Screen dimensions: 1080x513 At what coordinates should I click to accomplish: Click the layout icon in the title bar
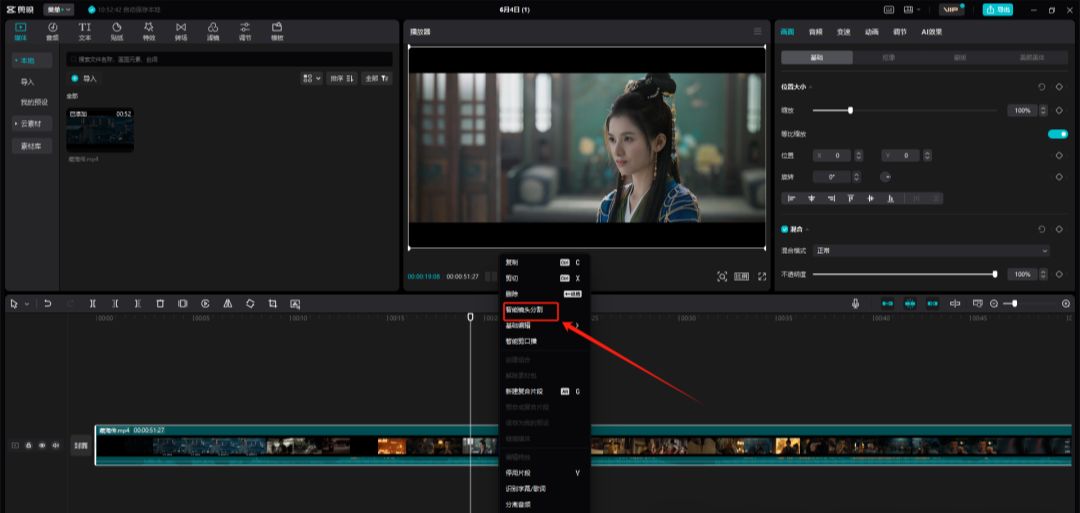tap(908, 10)
